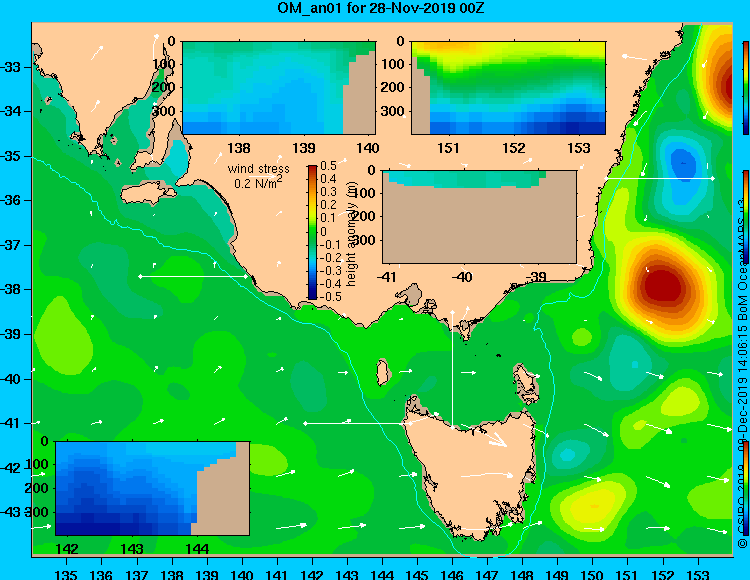Click the 153 label on main bottom axis
This screenshot has height=580, width=750.
coord(698,574)
